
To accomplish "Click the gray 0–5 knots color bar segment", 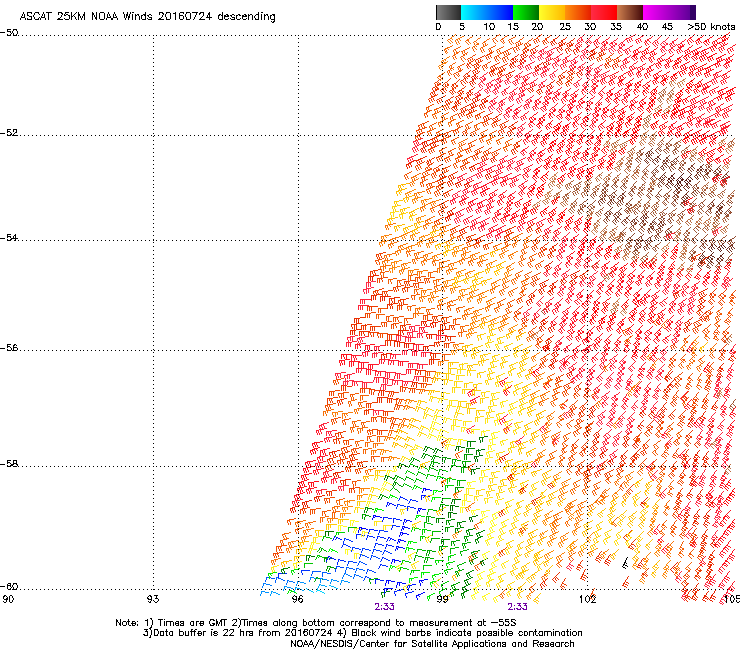I will click(x=448, y=12).
